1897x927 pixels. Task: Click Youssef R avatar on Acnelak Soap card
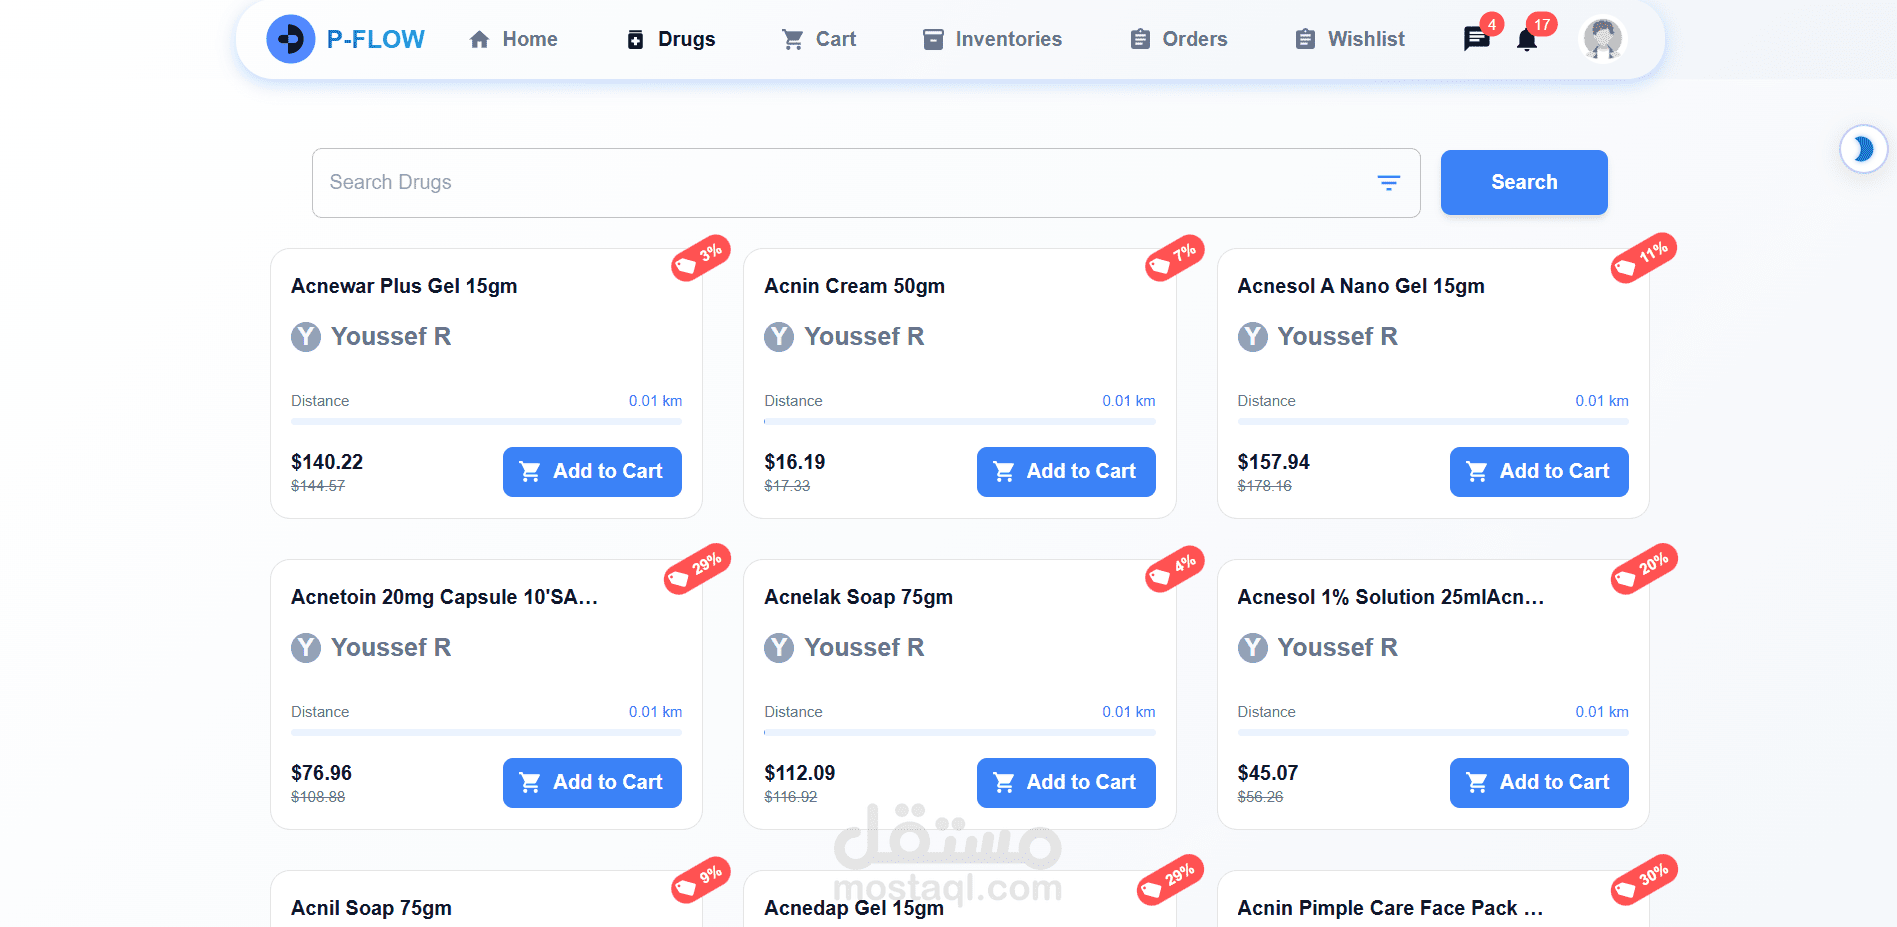coord(779,648)
